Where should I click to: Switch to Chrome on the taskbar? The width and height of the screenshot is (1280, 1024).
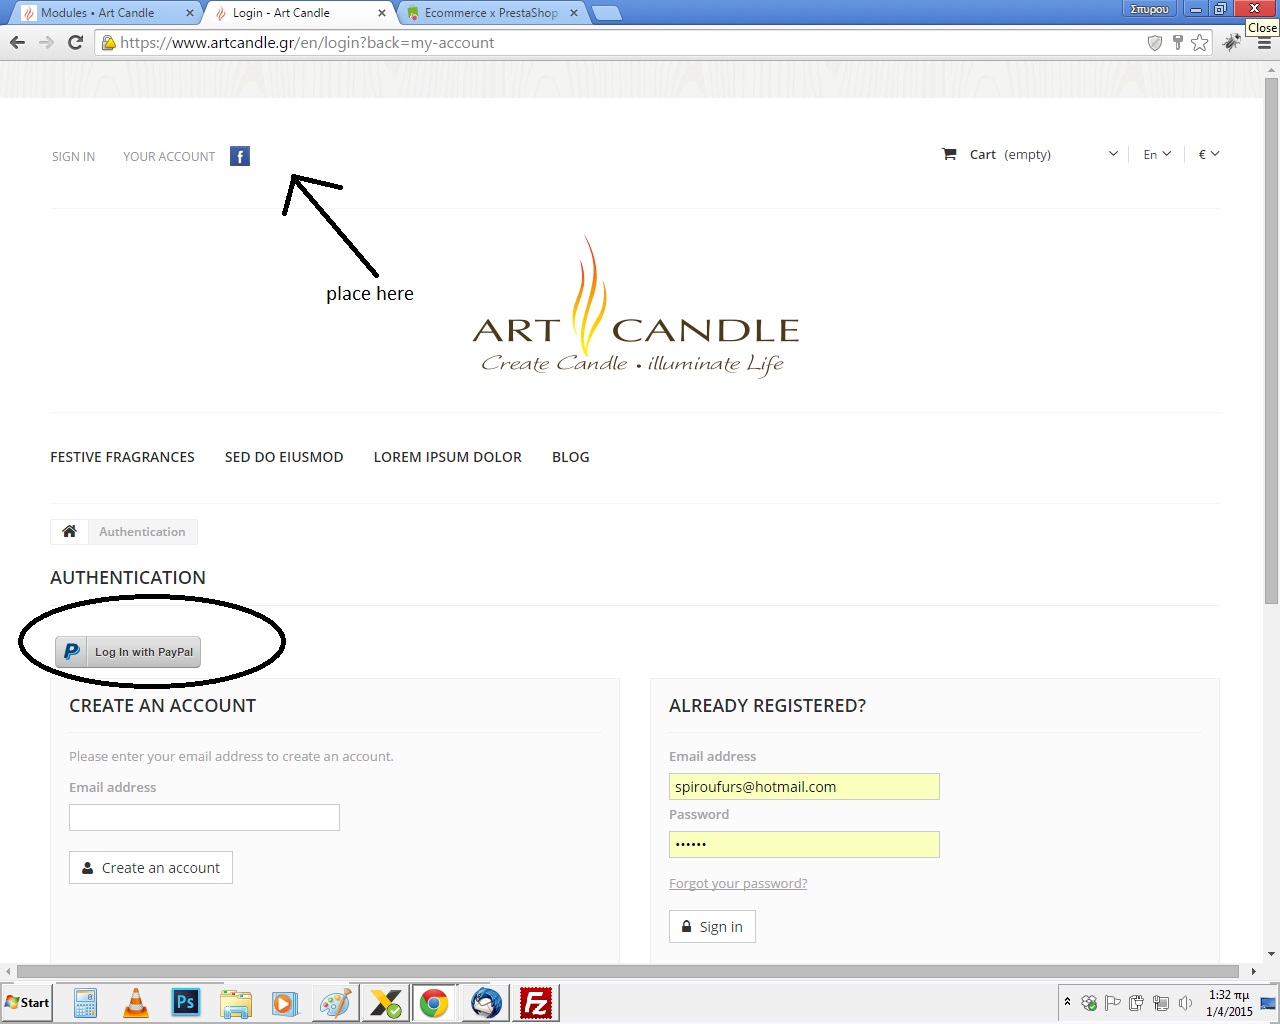(x=434, y=1003)
